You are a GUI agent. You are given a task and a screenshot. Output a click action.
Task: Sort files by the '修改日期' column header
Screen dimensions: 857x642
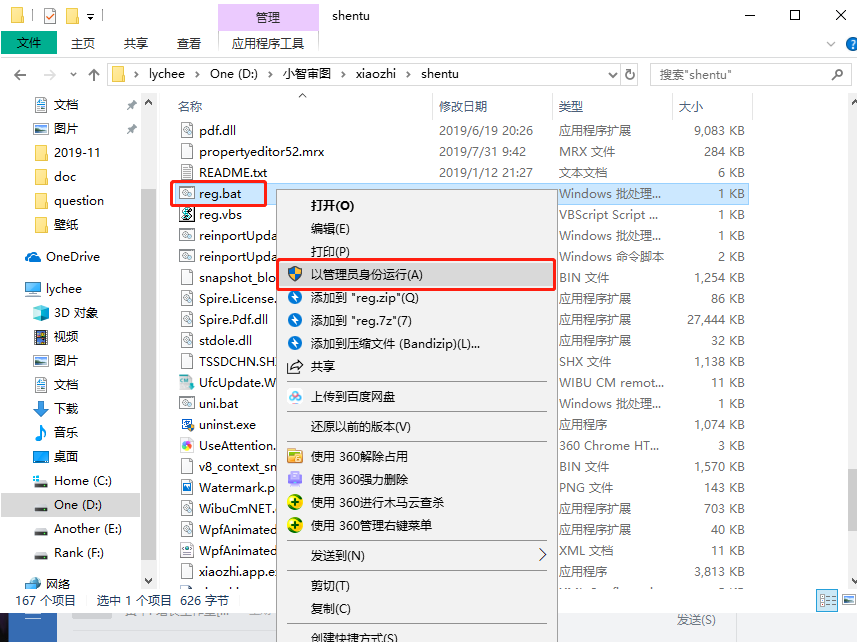click(x=463, y=106)
